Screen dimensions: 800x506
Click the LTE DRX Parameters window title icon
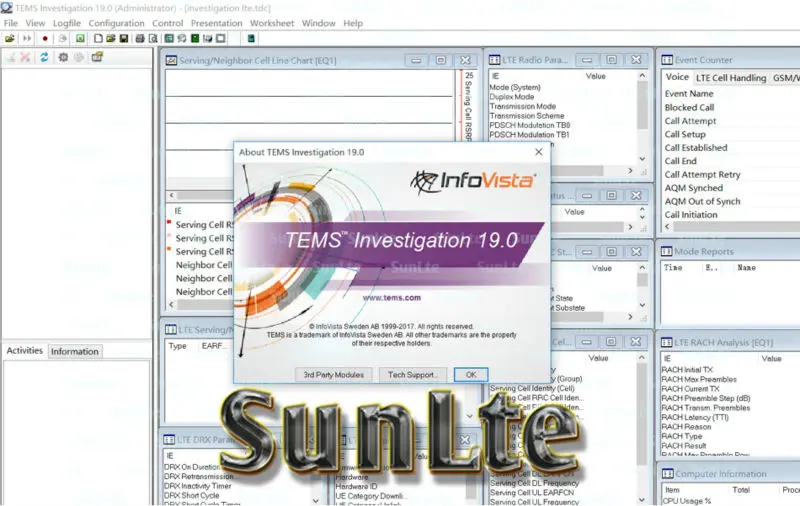click(169, 439)
